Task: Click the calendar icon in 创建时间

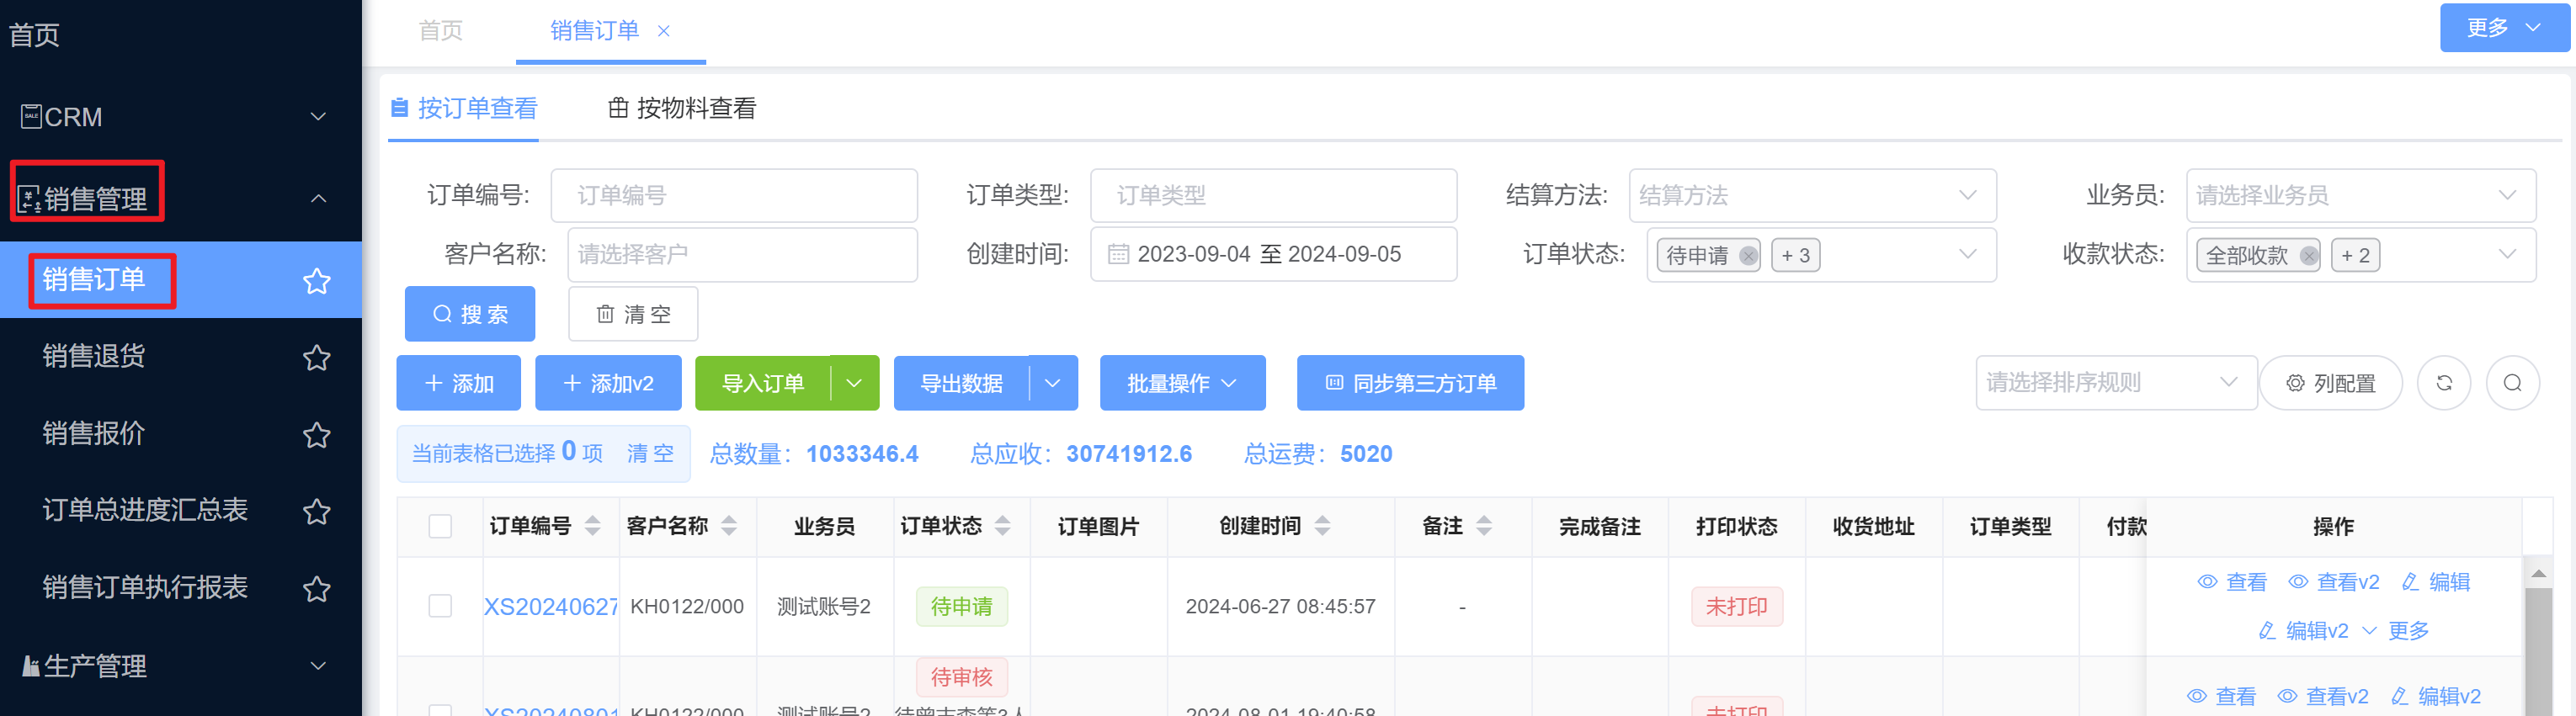Action: (1118, 254)
